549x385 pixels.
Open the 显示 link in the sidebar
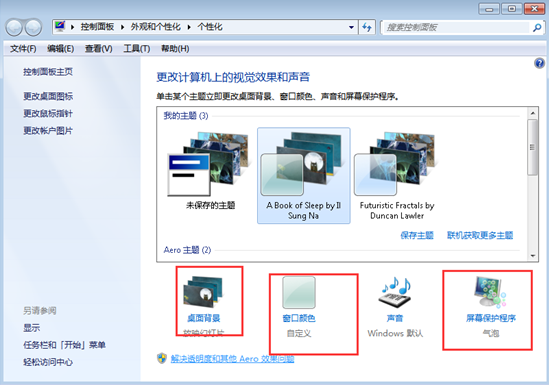(32, 328)
